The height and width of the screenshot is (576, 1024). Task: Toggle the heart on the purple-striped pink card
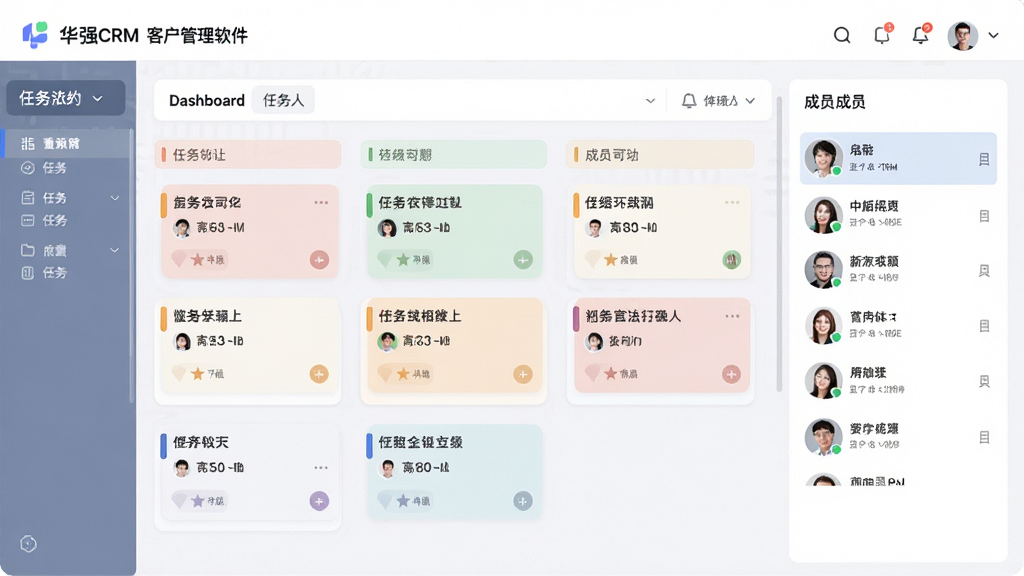592,374
